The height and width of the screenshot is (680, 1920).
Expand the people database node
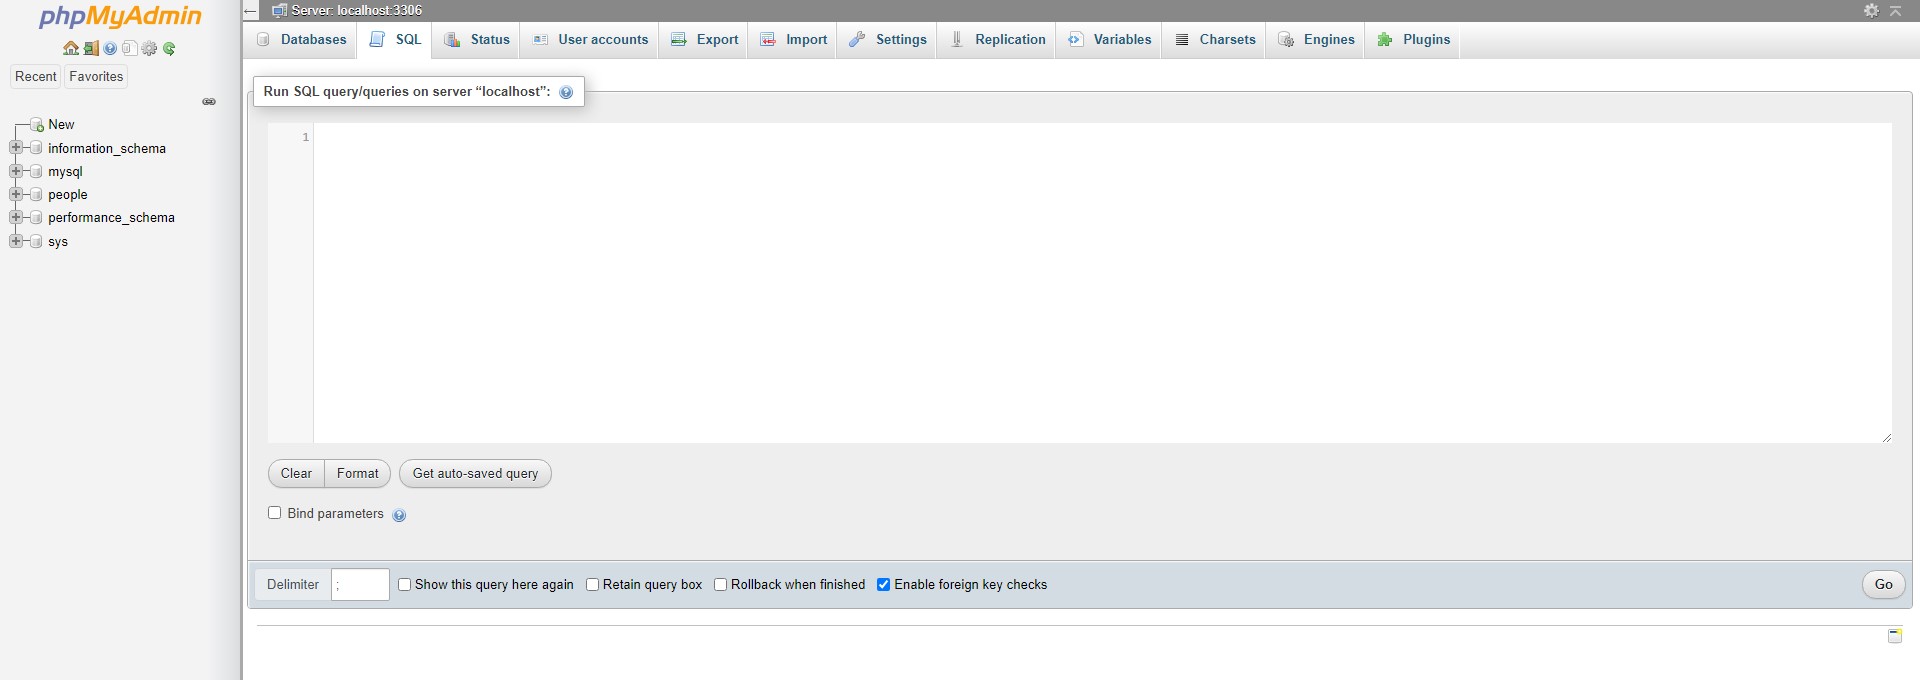[15, 194]
